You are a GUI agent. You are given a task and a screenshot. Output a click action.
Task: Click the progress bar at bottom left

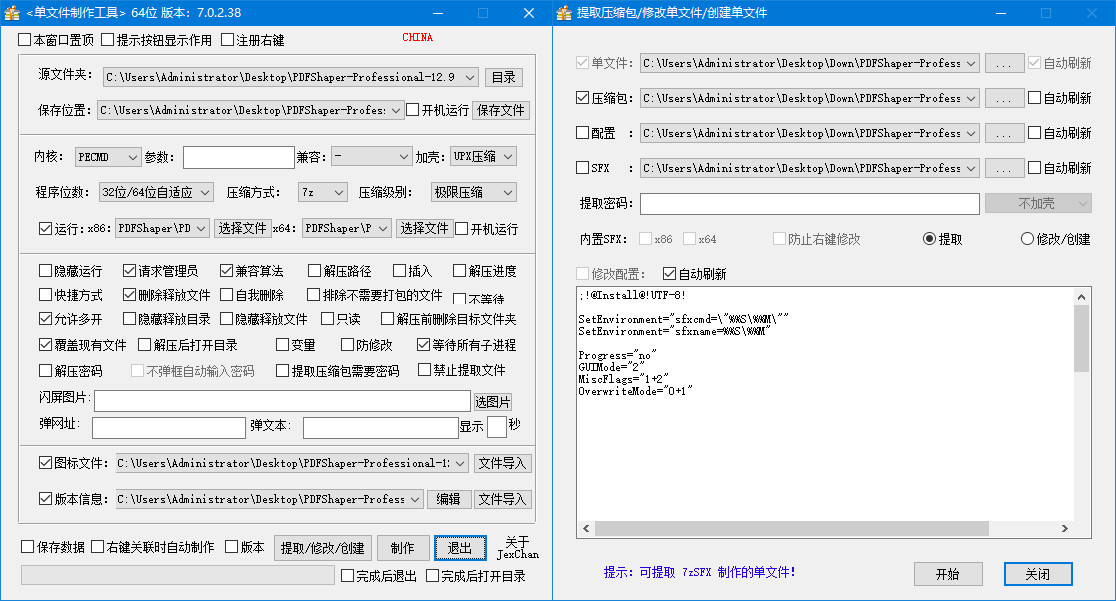(x=178, y=575)
